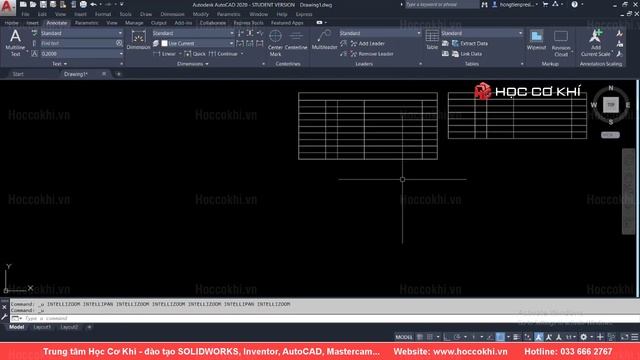The width and height of the screenshot is (640, 360).
Task: Expand the Text panel title arrow
Action: [x=65, y=64]
